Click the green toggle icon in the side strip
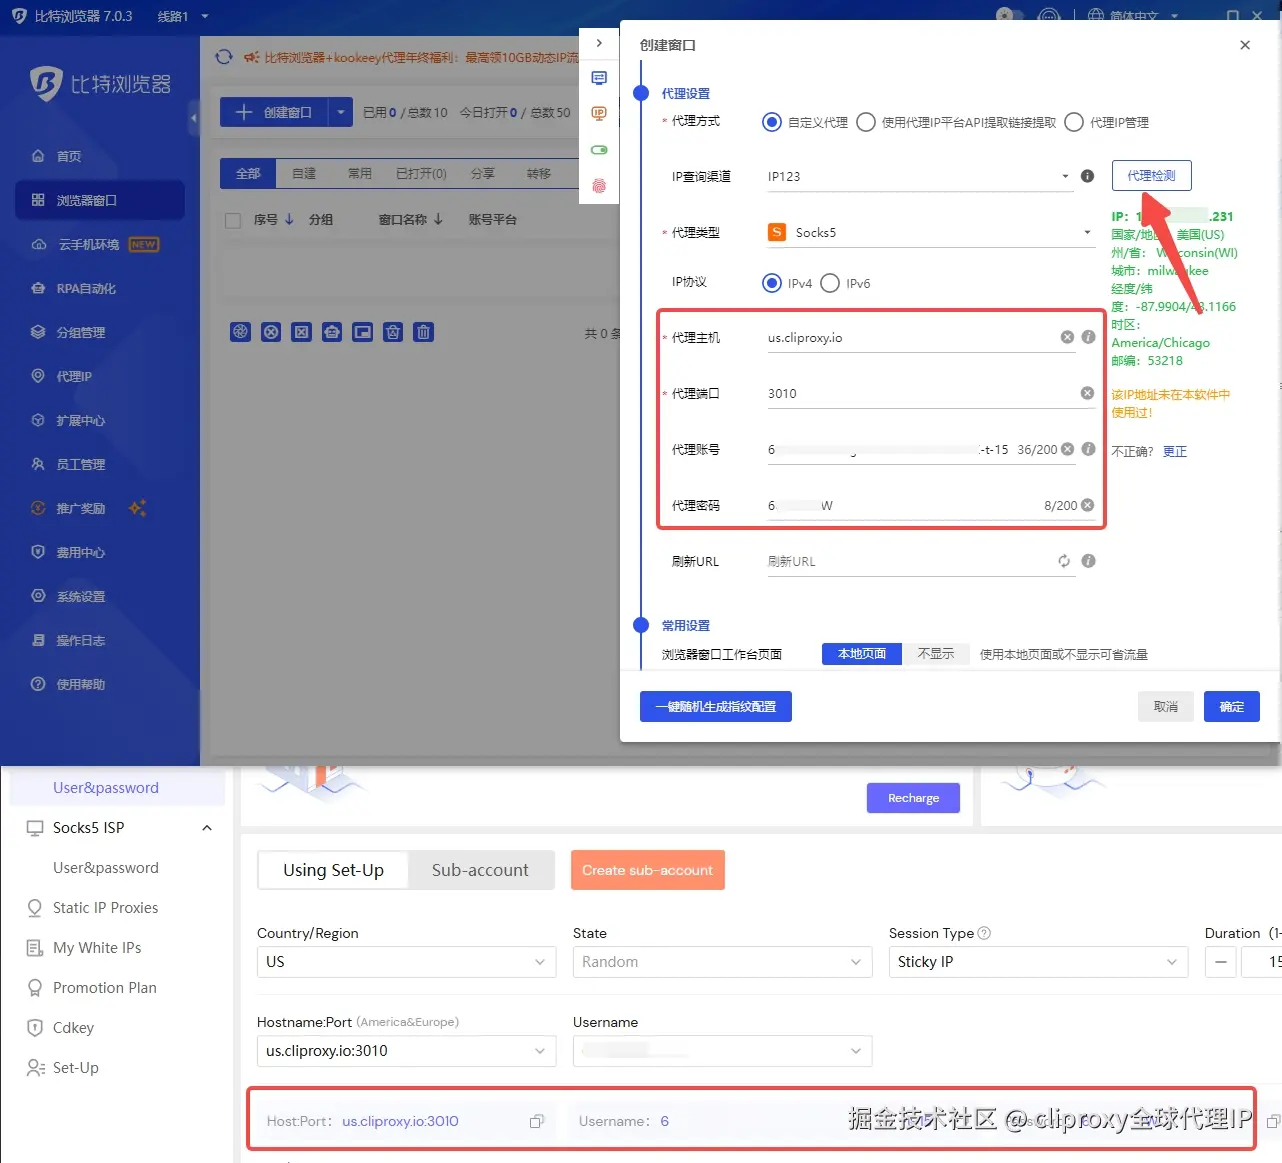1282x1163 pixels. 599,150
